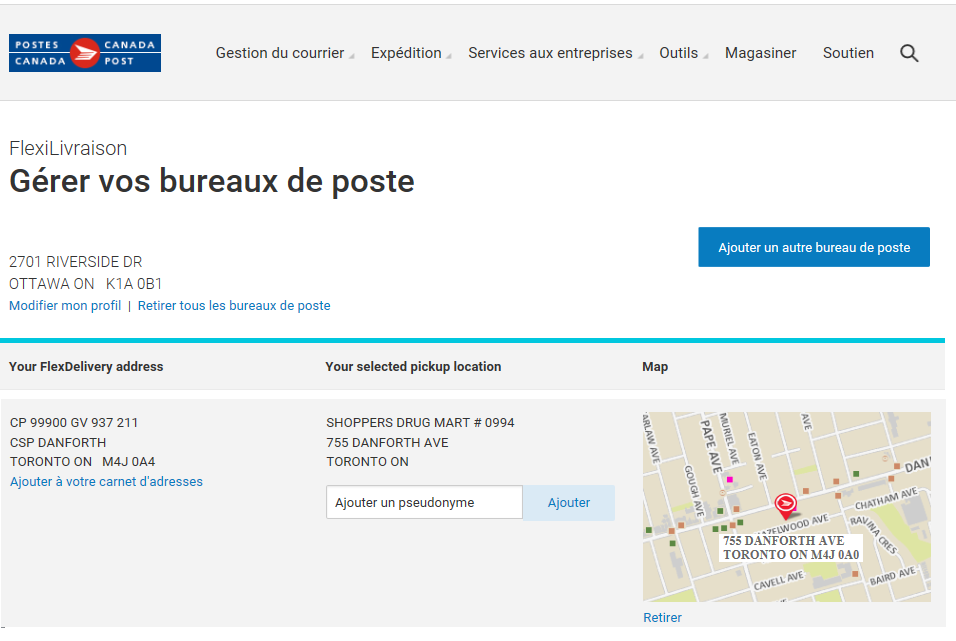
Task: Open the search magnifier icon
Action: click(x=909, y=53)
